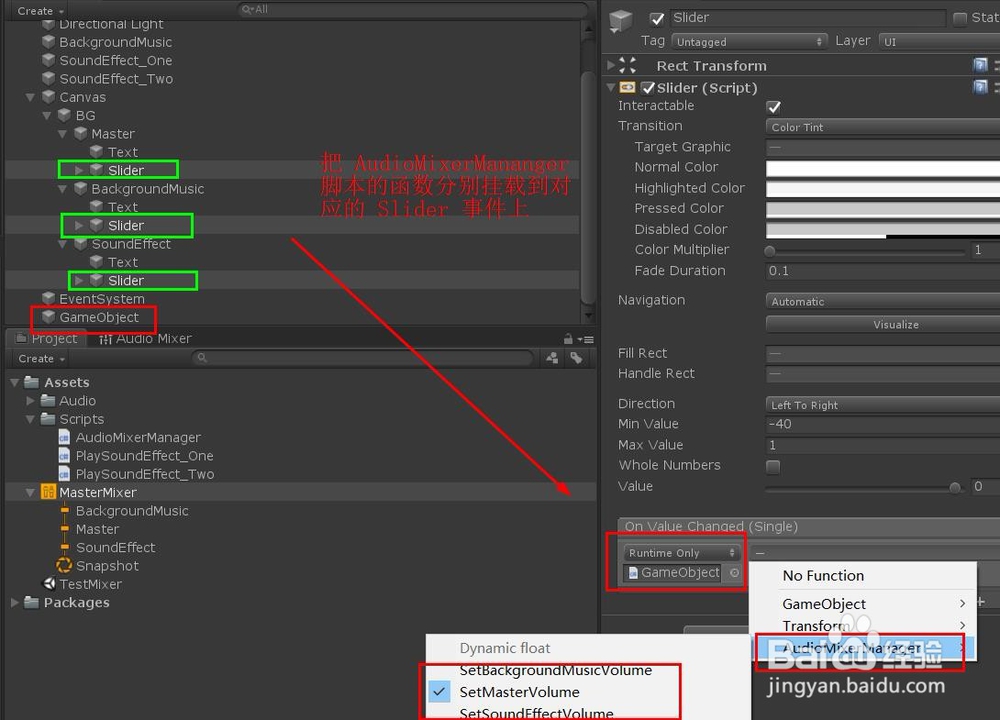The image size is (1000, 720).
Task: Click the Normal Color swatch
Action: [883, 168]
